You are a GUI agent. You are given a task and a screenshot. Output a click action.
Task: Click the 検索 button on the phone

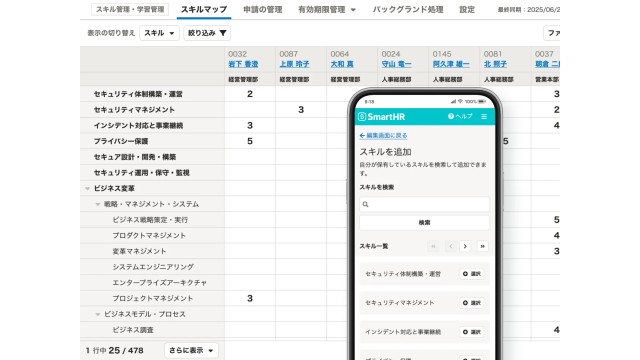point(424,222)
